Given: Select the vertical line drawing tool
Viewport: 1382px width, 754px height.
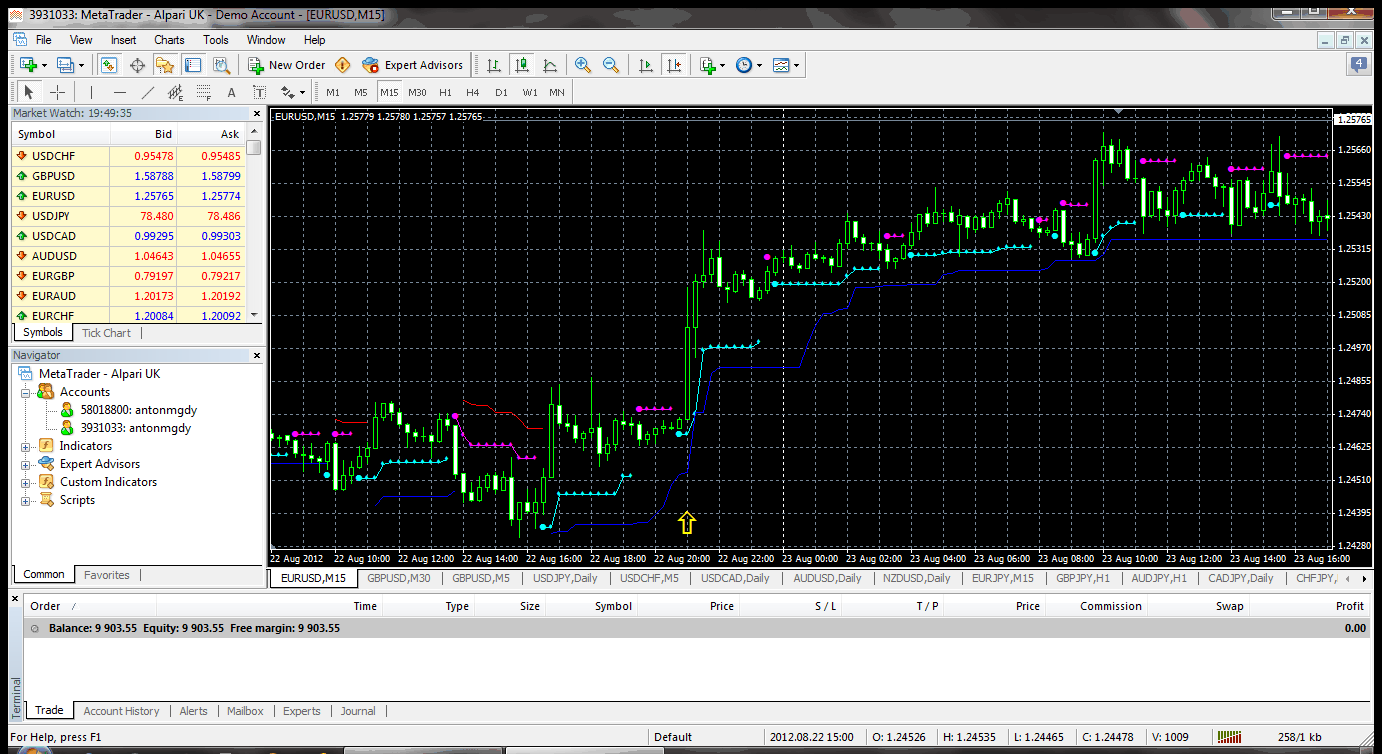Looking at the screenshot, I should coord(91,92).
